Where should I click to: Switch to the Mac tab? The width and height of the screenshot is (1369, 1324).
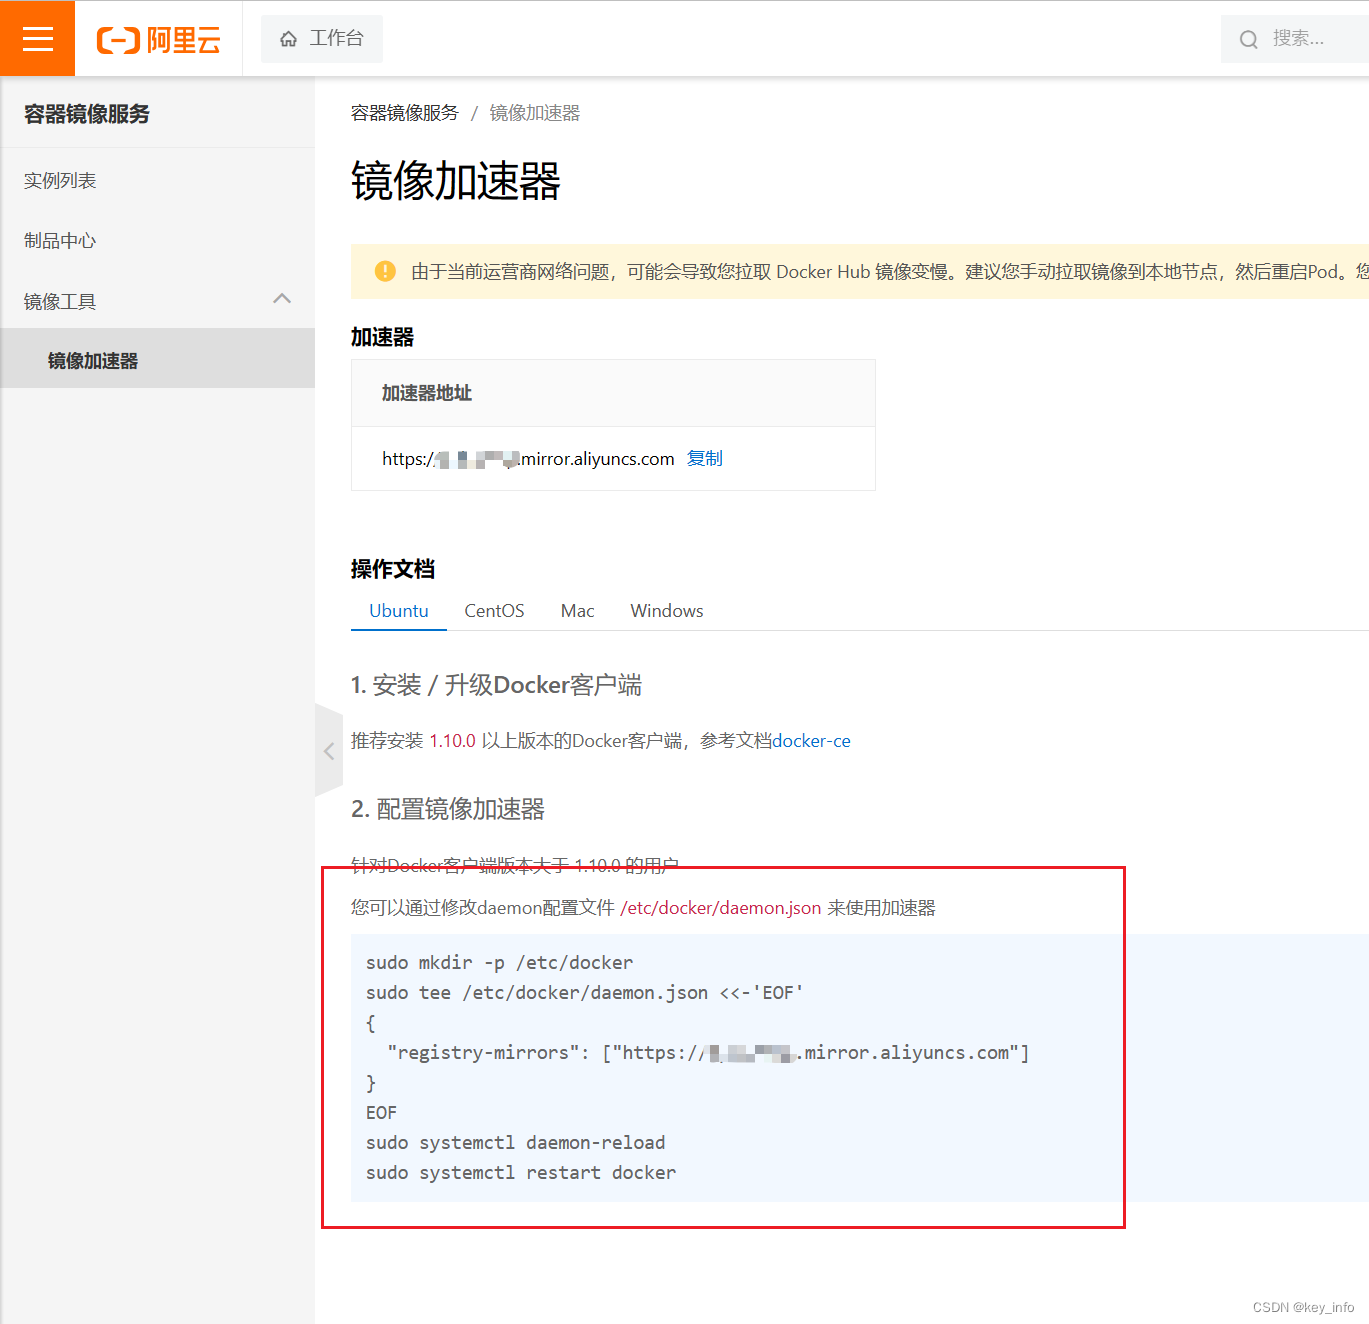pos(578,611)
